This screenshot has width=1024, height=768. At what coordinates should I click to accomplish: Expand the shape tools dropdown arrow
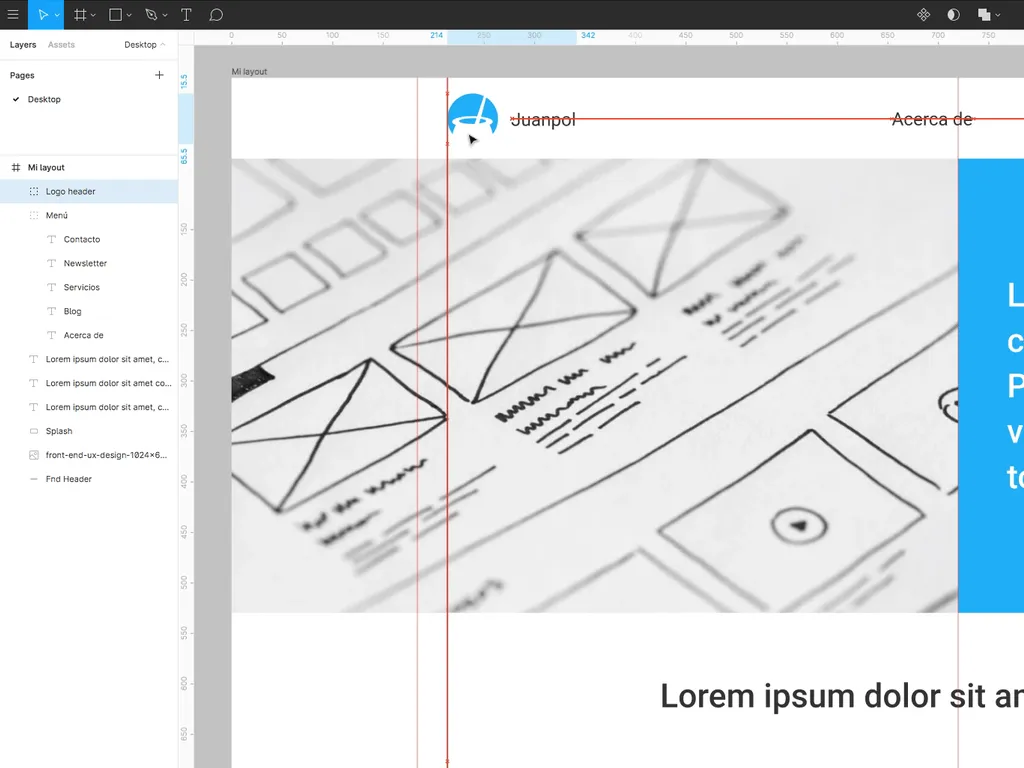pos(129,15)
